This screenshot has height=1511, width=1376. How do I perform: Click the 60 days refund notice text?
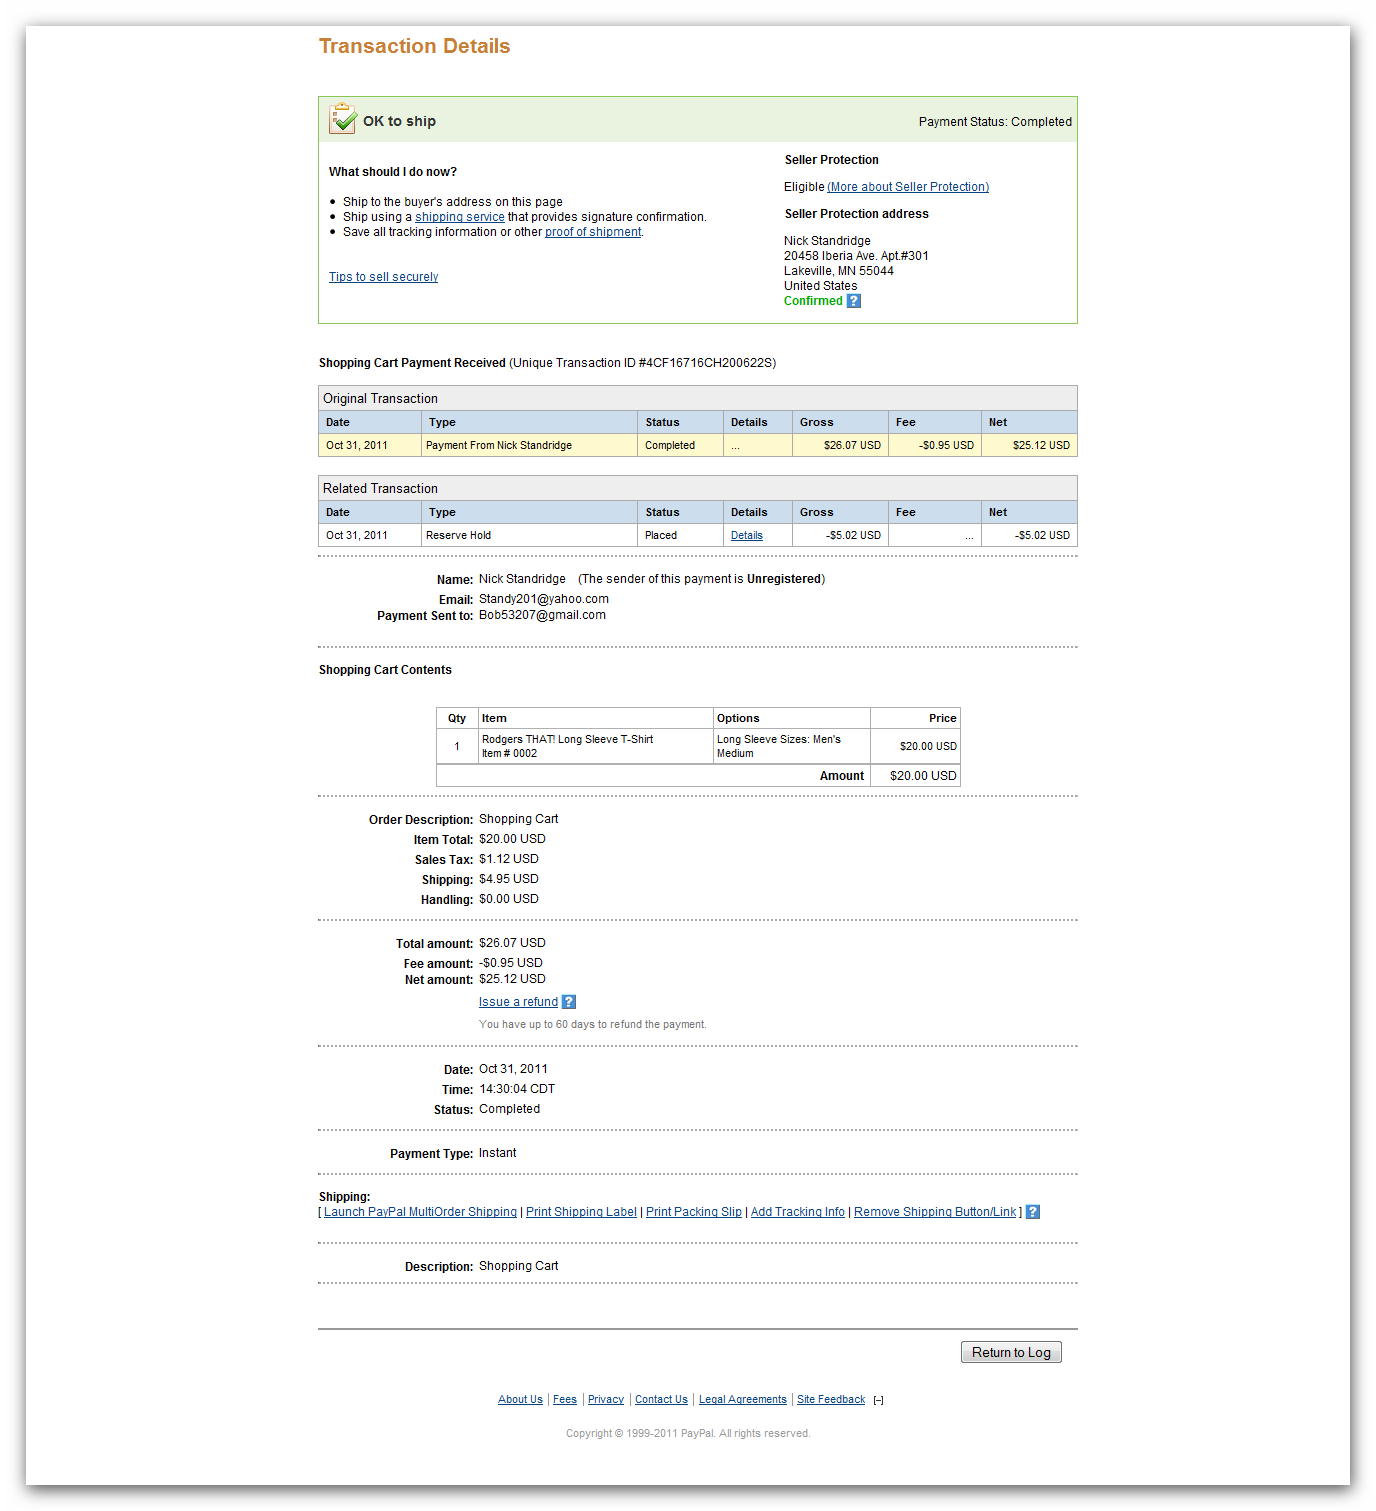coord(593,1024)
